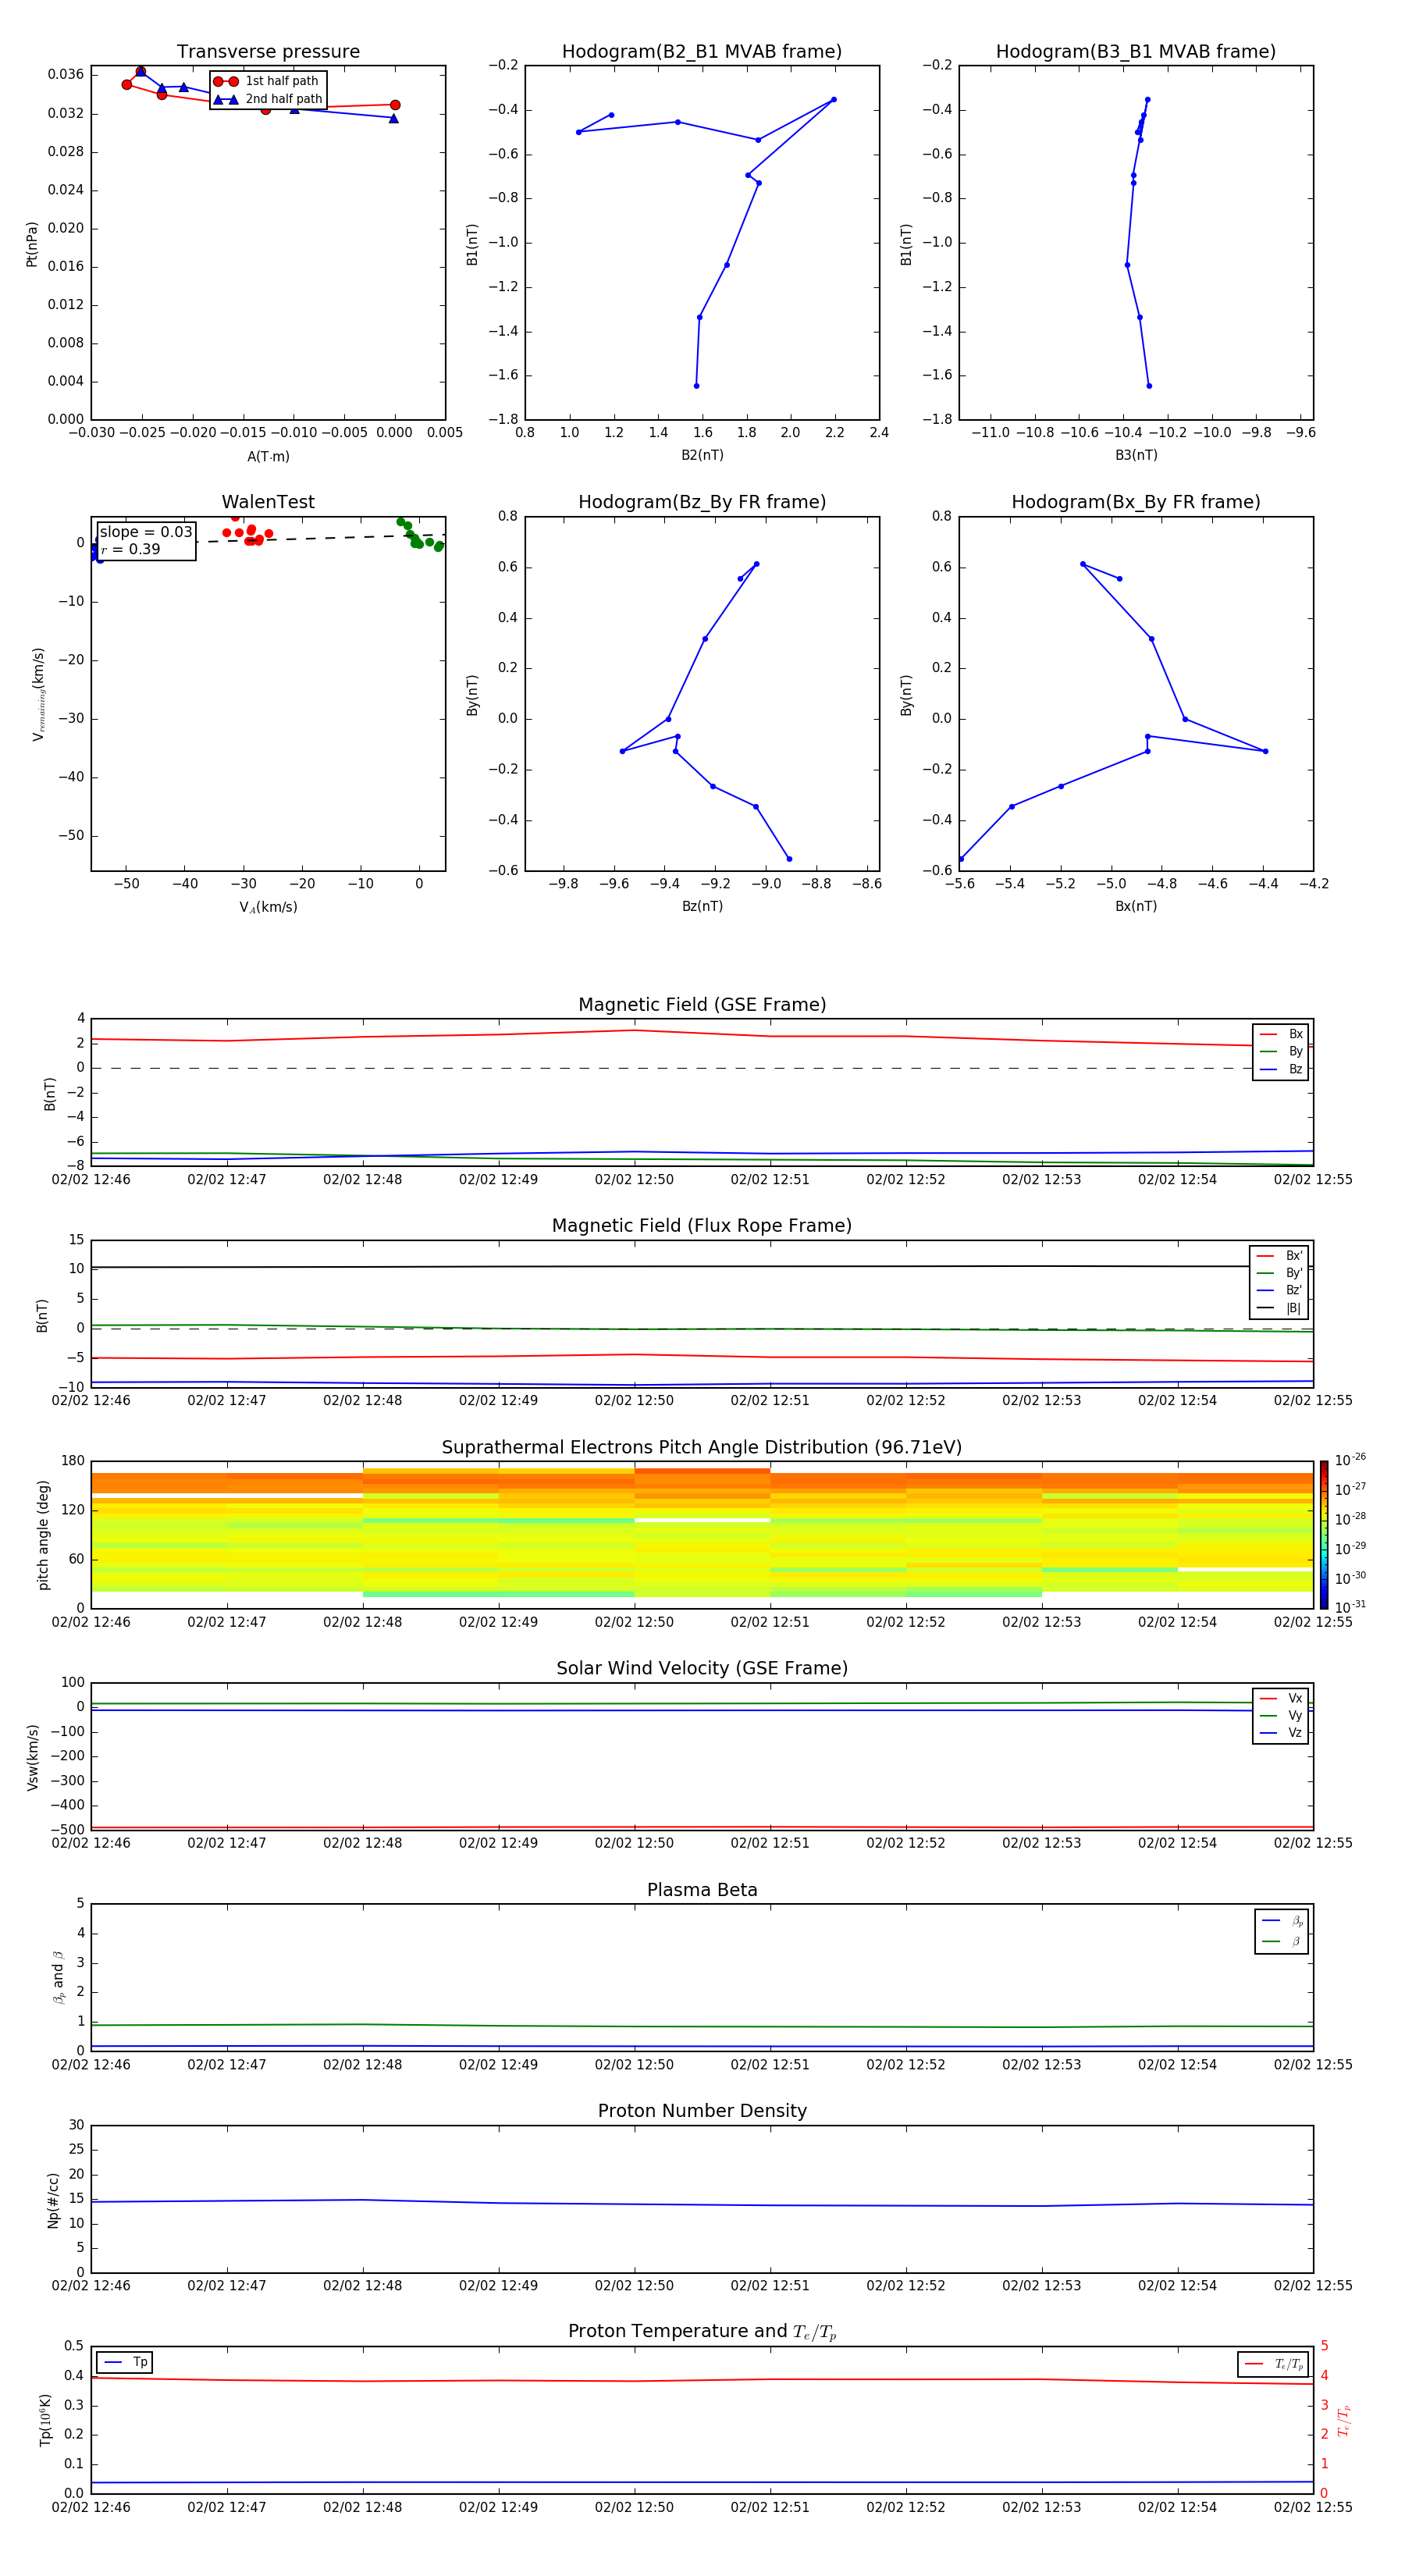Click the 'Bx(nT)' axis label
Image resolution: width=1405 pixels, height=2576 pixels.
1136,906
